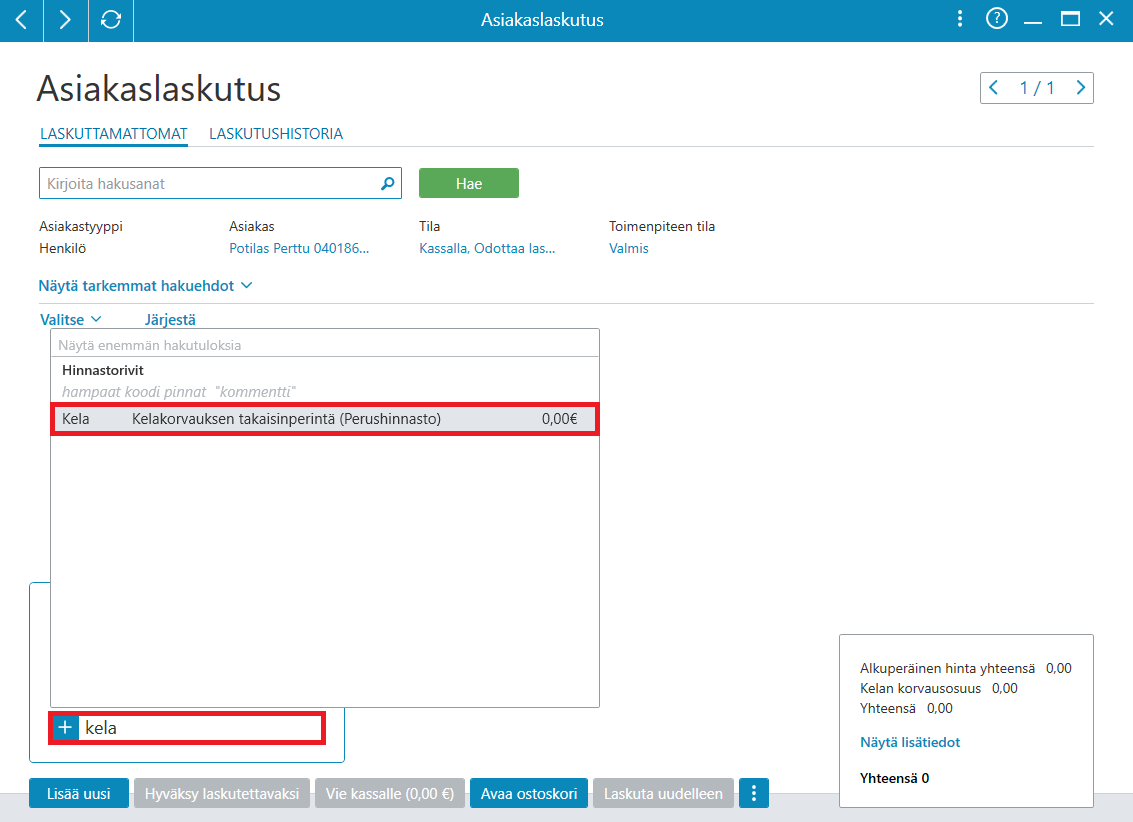Click Alkuperäinen hinta yhteensä text
Viewport: 1133px width, 822px height.
pyautogui.click(x=947, y=668)
